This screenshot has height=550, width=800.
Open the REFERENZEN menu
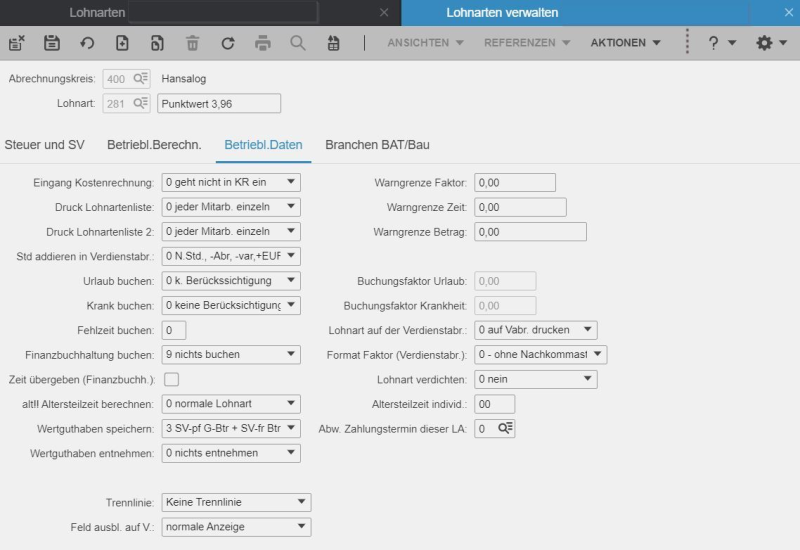coord(527,43)
